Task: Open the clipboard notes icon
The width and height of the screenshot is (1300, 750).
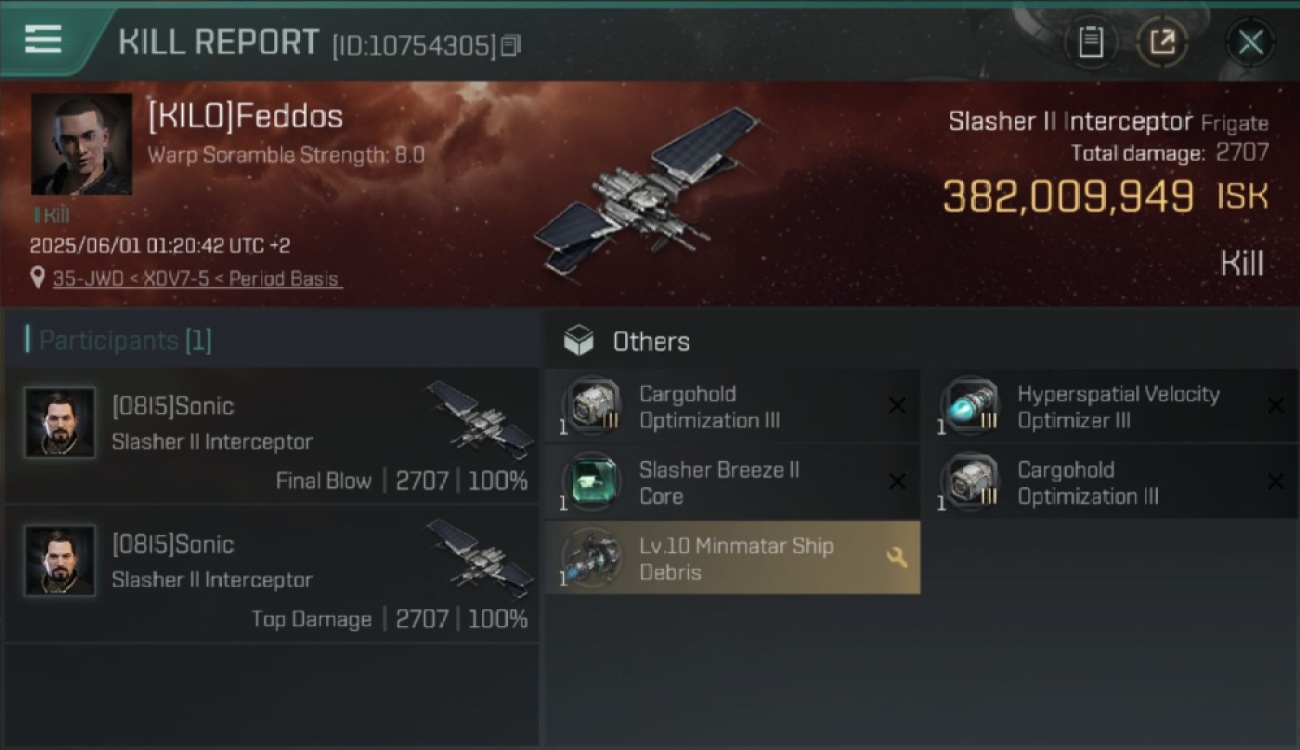Action: [1090, 42]
